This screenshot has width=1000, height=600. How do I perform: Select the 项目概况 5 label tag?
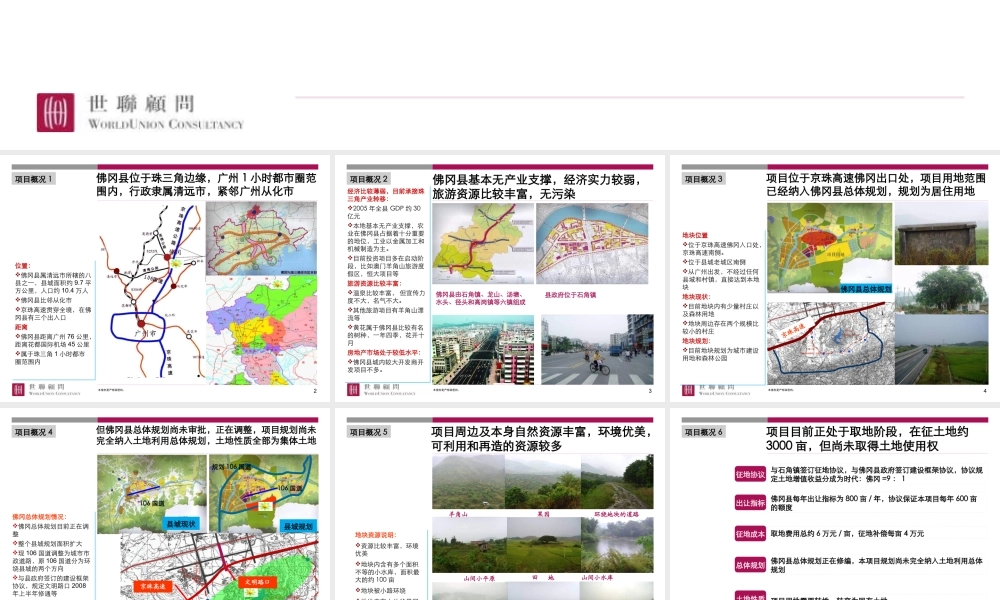click(x=369, y=432)
